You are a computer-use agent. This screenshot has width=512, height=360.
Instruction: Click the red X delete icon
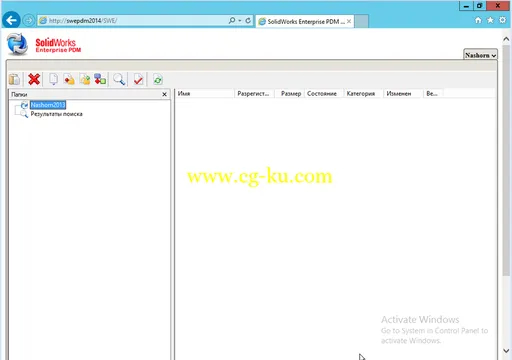coord(34,80)
